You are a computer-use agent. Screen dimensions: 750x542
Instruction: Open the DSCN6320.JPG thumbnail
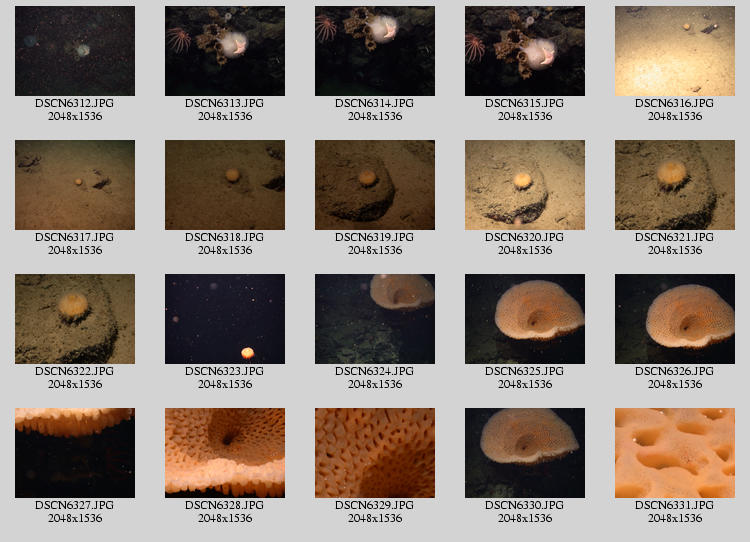pyautogui.click(x=525, y=185)
